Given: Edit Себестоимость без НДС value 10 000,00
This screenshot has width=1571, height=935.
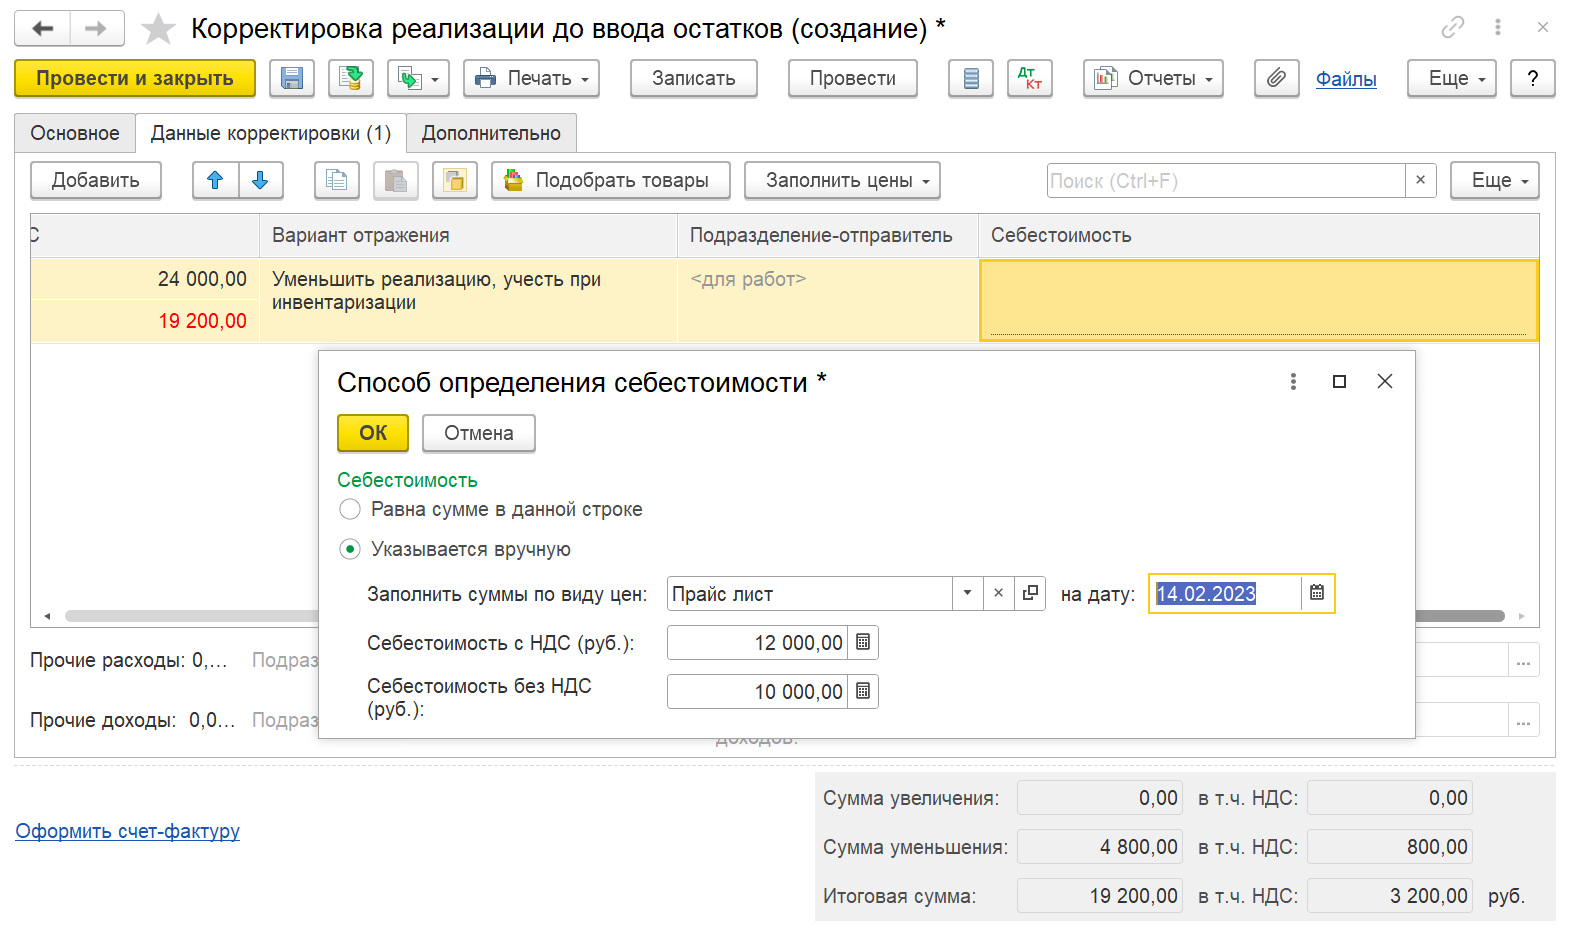Looking at the screenshot, I should tap(758, 691).
